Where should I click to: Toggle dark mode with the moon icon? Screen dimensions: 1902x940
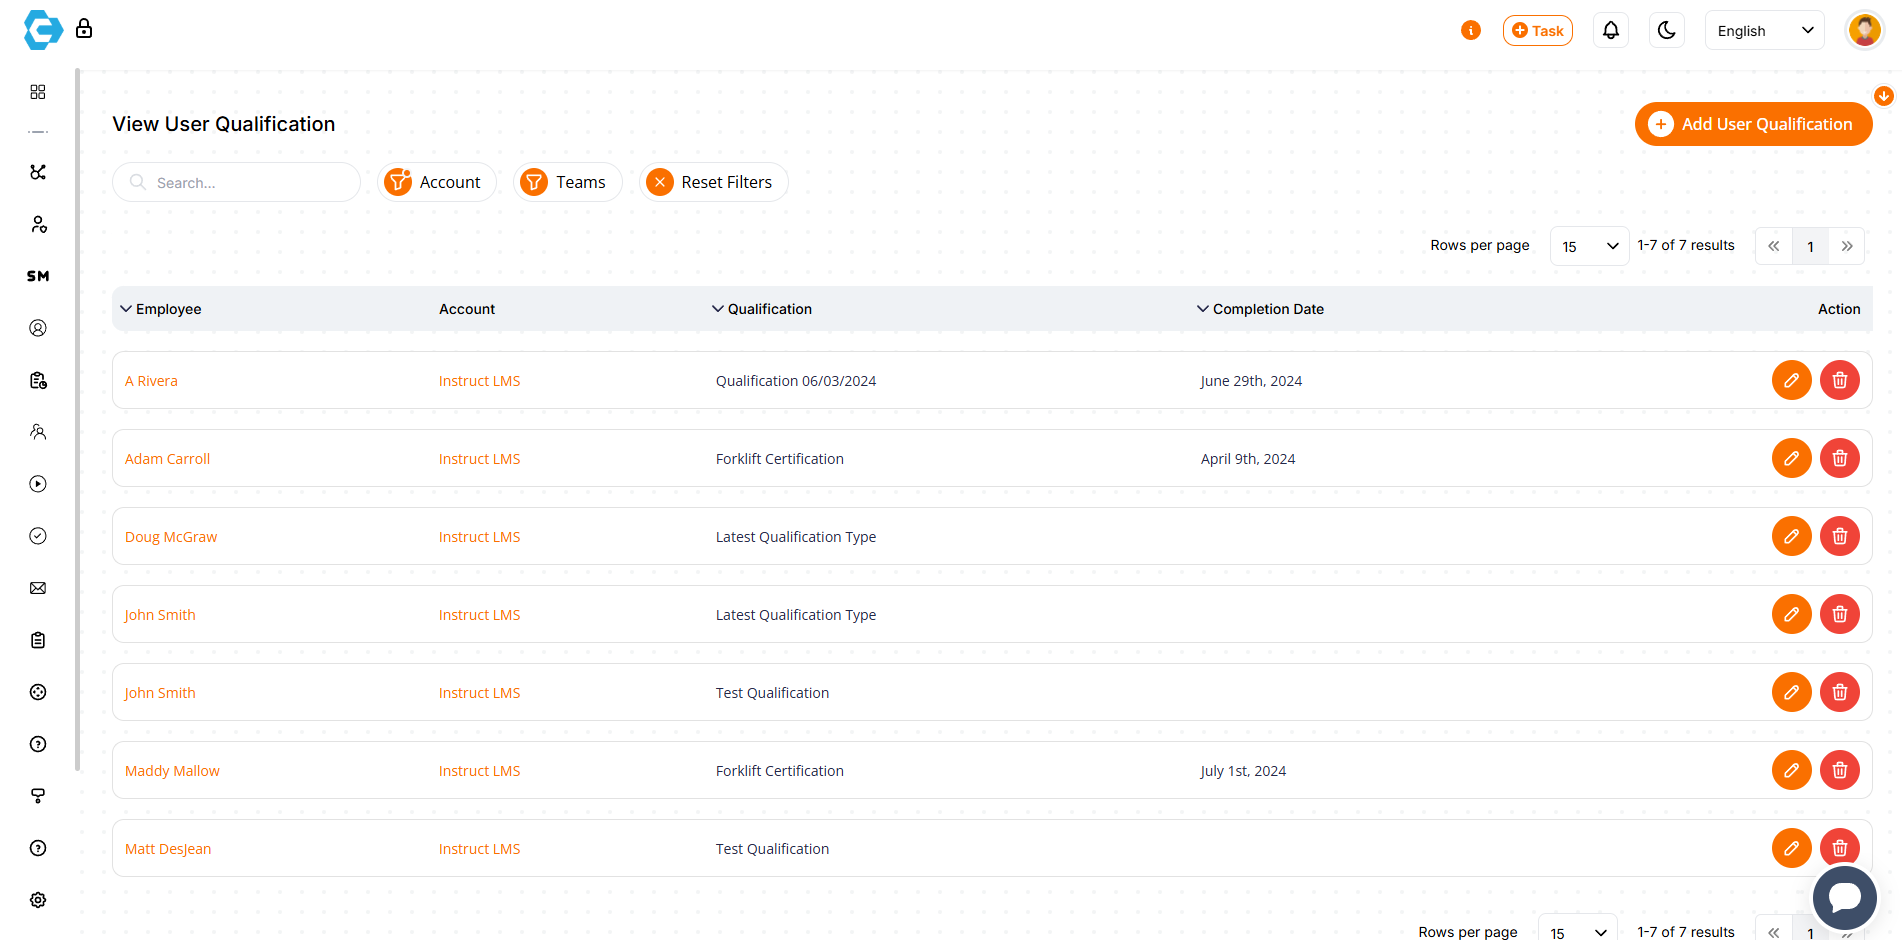click(1666, 30)
